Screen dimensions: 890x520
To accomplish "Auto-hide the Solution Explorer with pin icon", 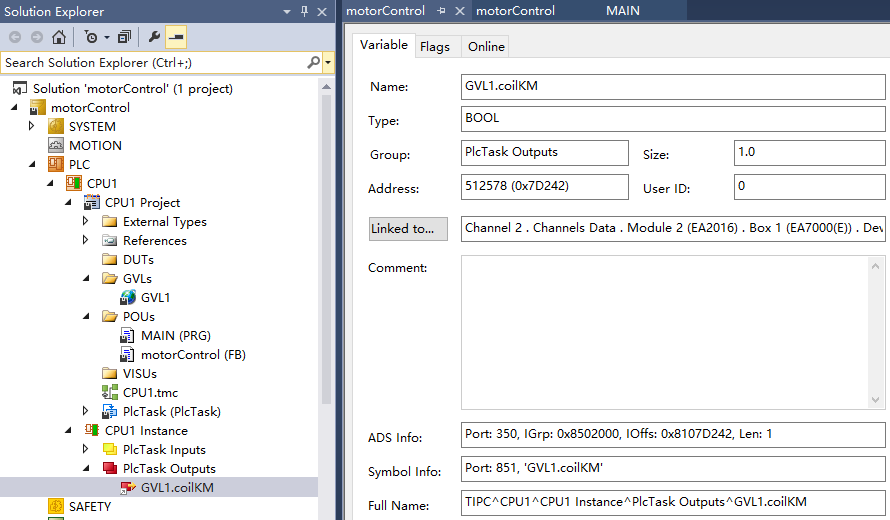I will 304,11.
